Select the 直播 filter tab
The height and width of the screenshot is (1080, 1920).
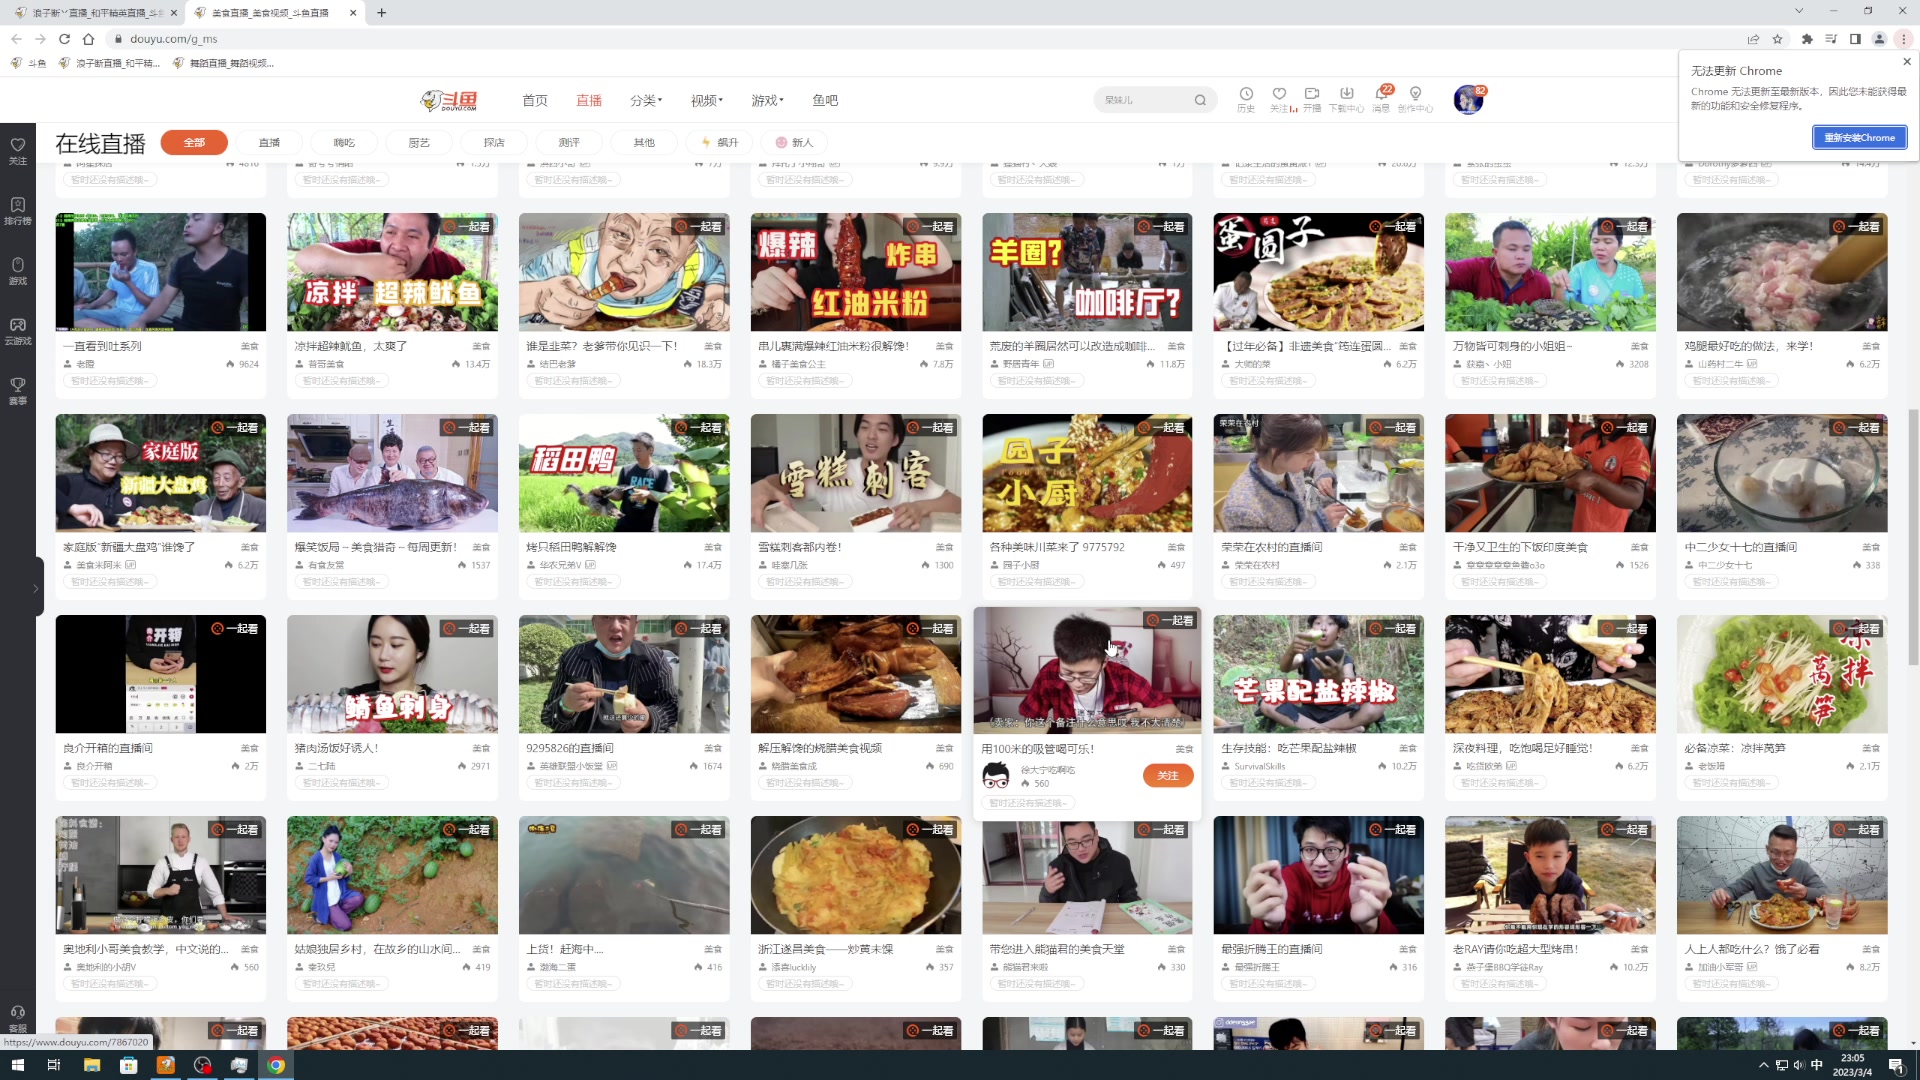point(269,142)
